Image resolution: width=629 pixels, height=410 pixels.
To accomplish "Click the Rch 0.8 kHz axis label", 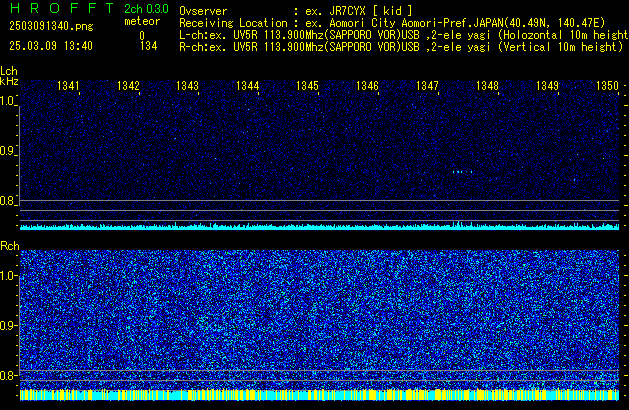I will (7, 375).
